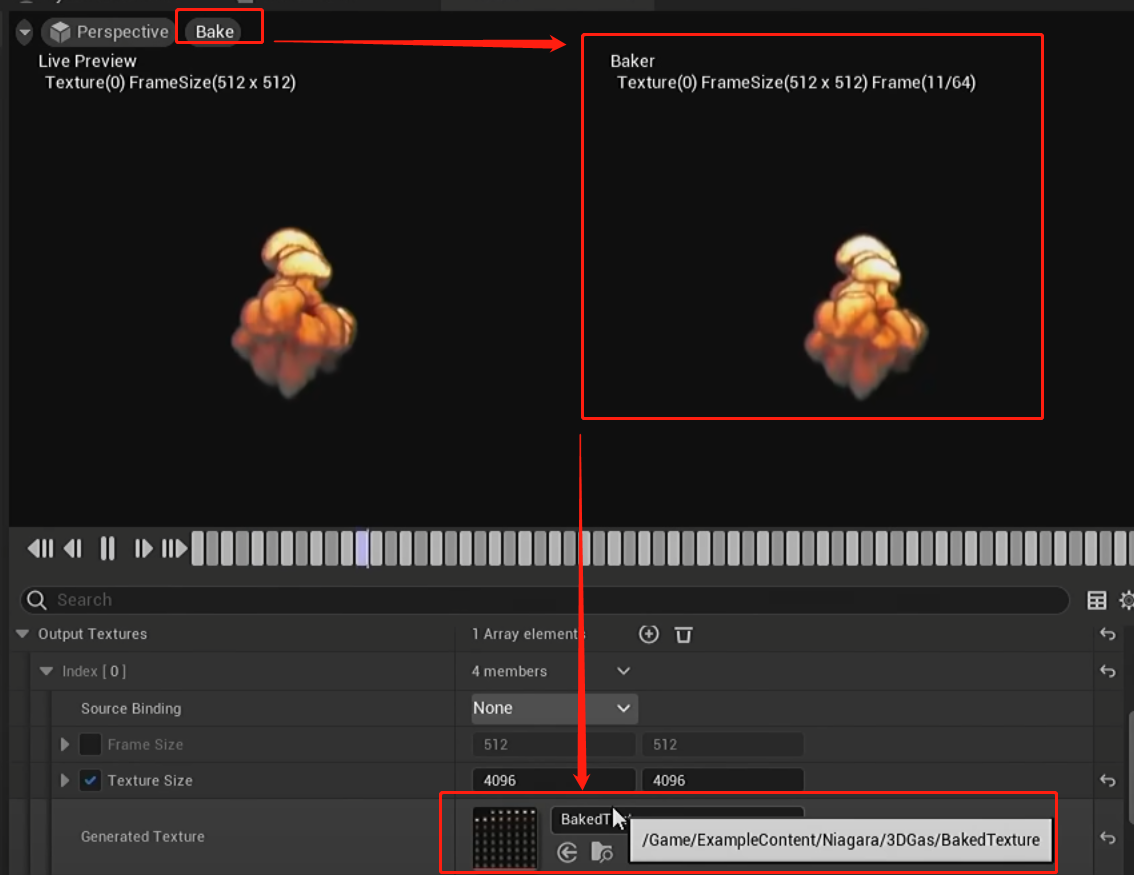Reset Texture Size to default
1134x875 pixels.
pyautogui.click(x=1107, y=780)
